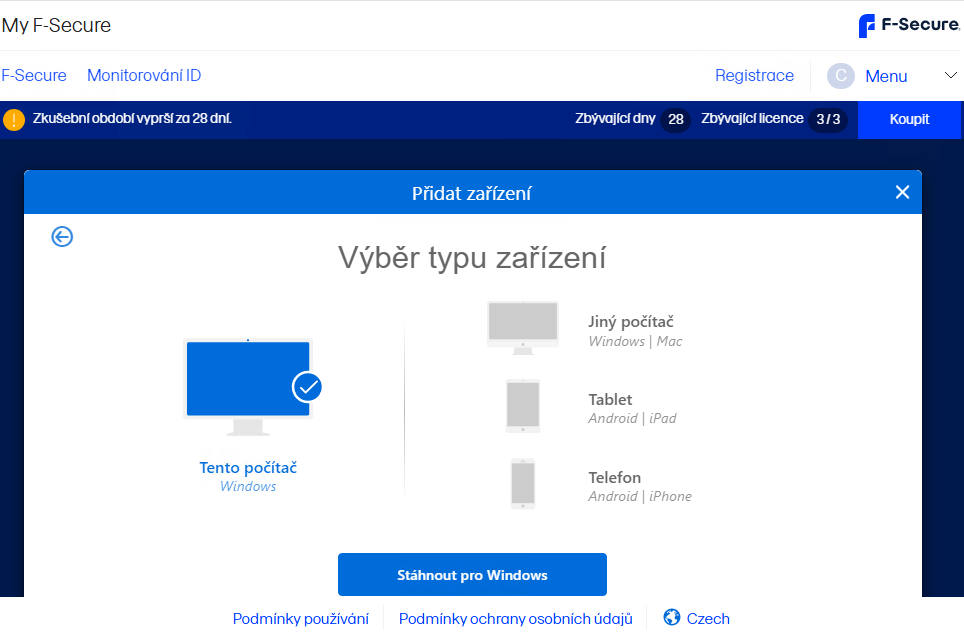The width and height of the screenshot is (964, 641).
Task: Click the globe language icon
Action: [671, 617]
